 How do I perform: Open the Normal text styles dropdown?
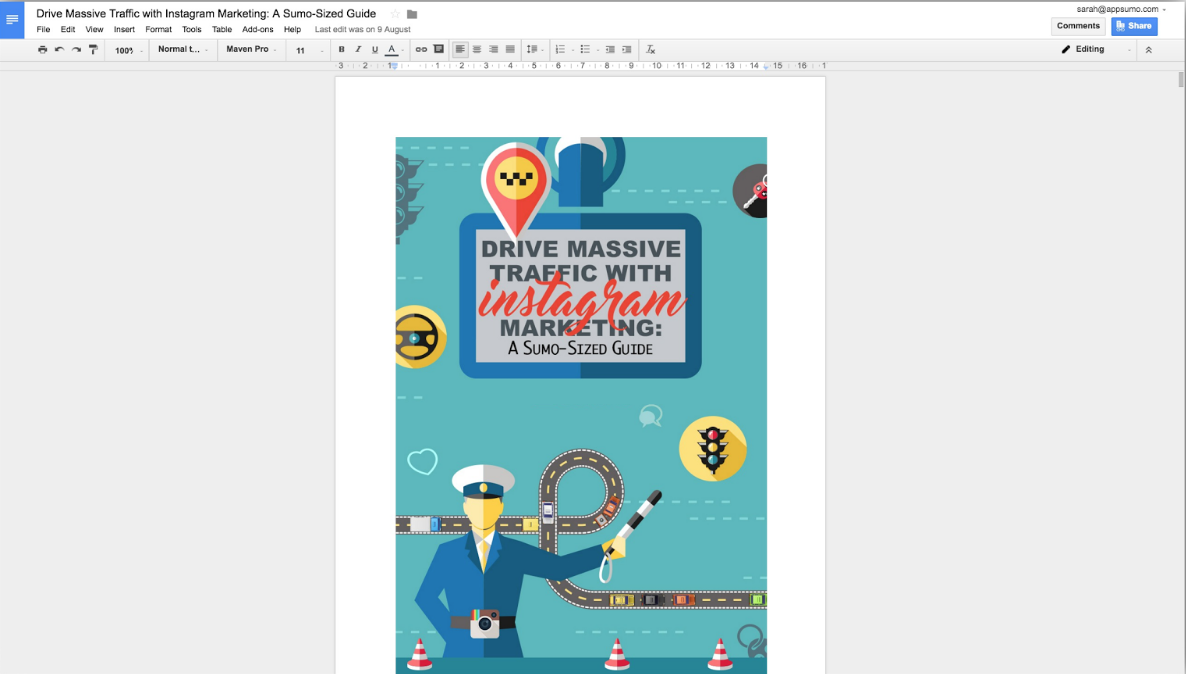(x=182, y=49)
